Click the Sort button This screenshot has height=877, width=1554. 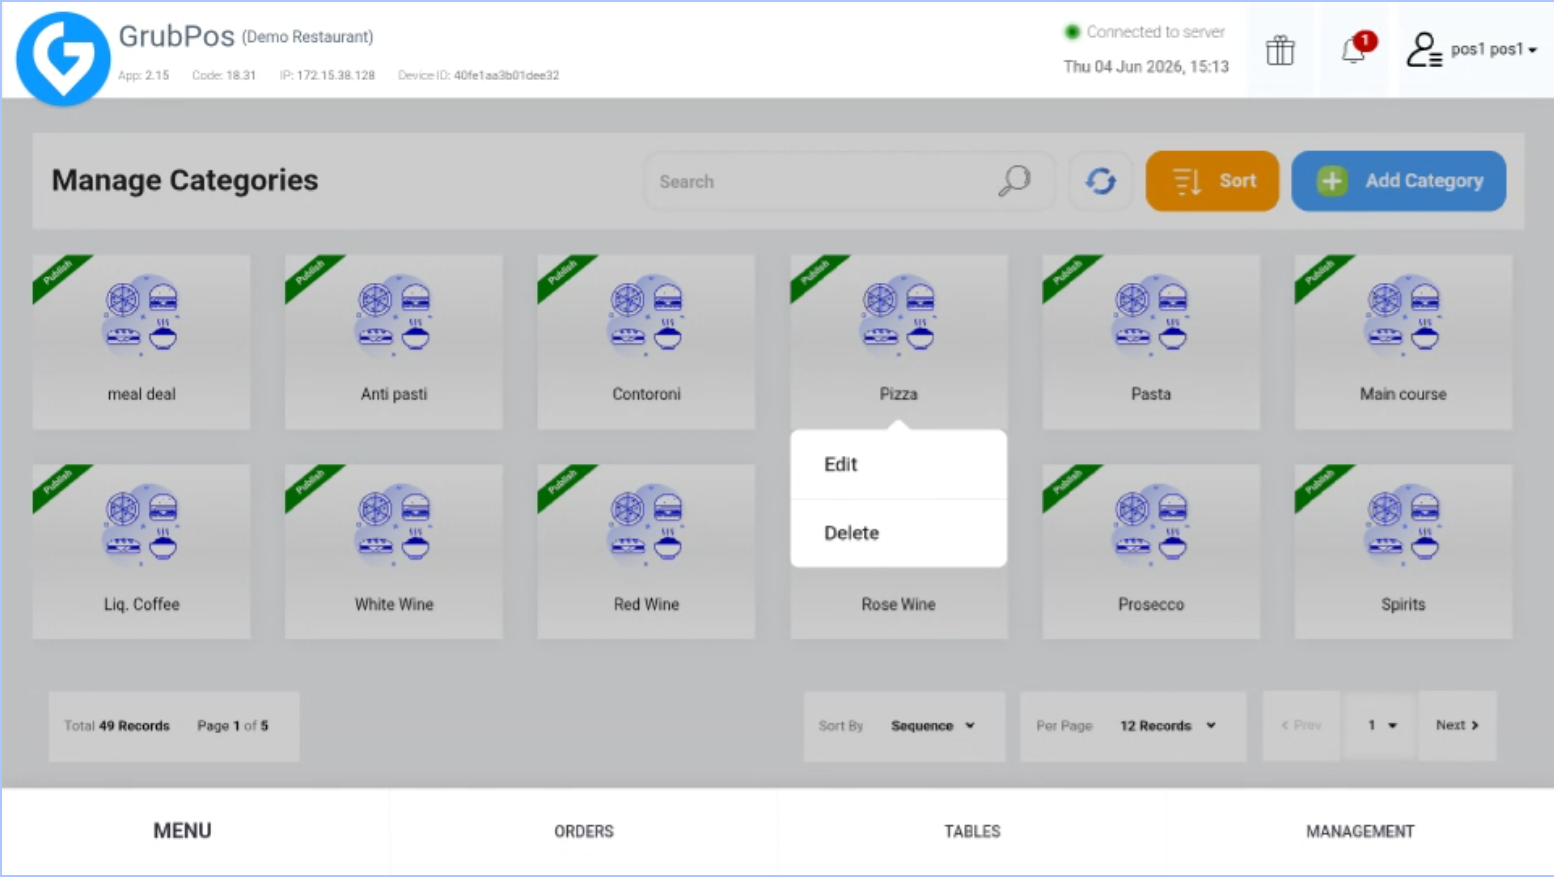coord(1212,181)
